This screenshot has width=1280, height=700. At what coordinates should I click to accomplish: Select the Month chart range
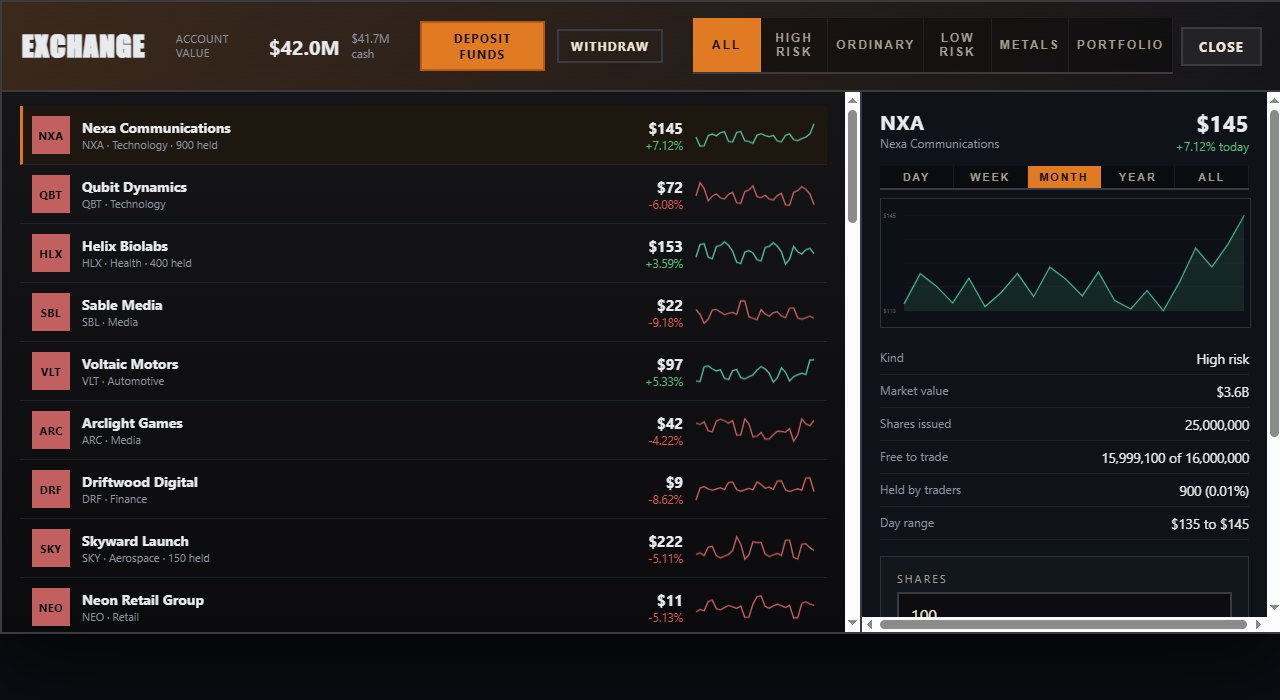tap(1064, 177)
